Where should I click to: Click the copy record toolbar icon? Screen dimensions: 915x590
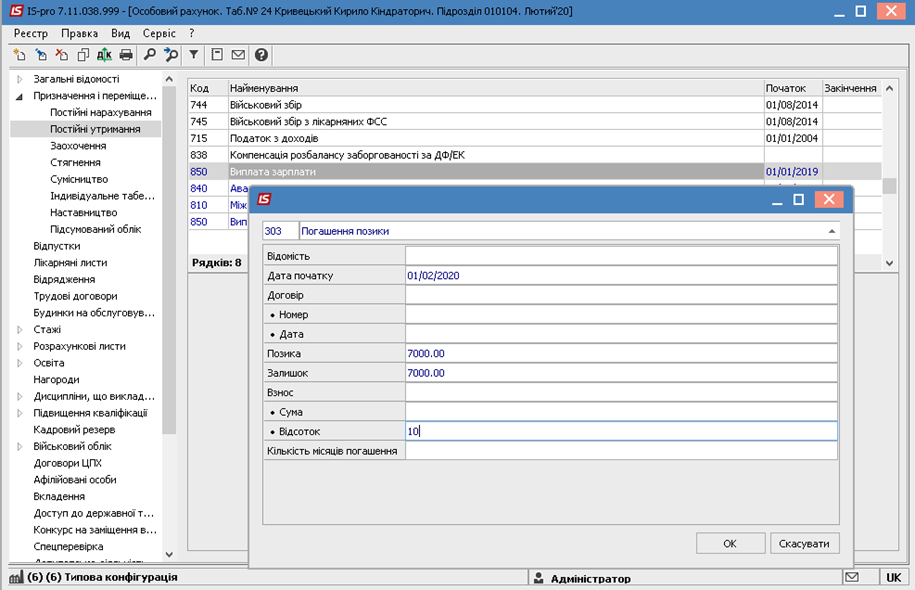(83, 55)
